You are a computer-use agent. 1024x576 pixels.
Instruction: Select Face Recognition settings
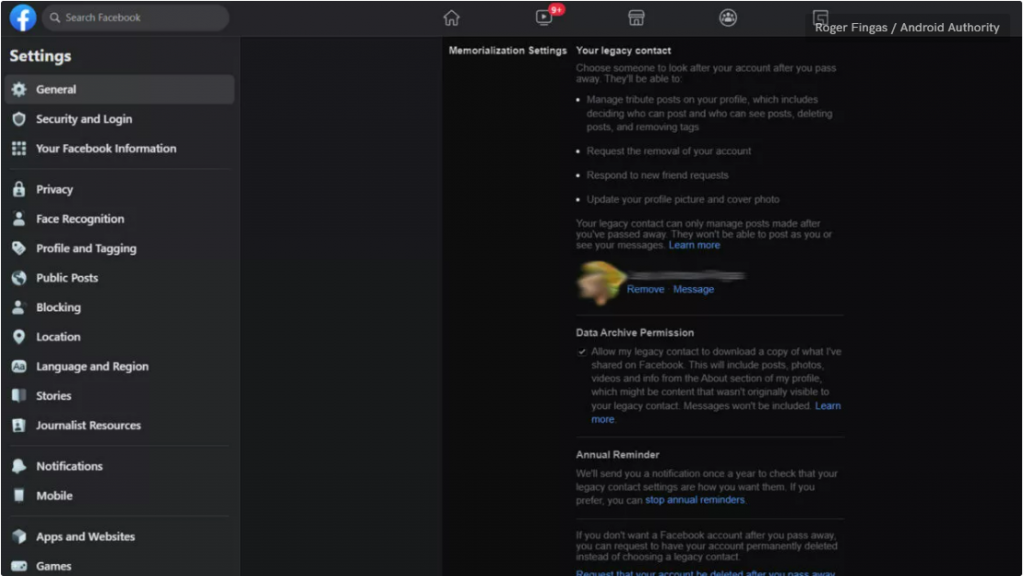[x=120, y=219]
